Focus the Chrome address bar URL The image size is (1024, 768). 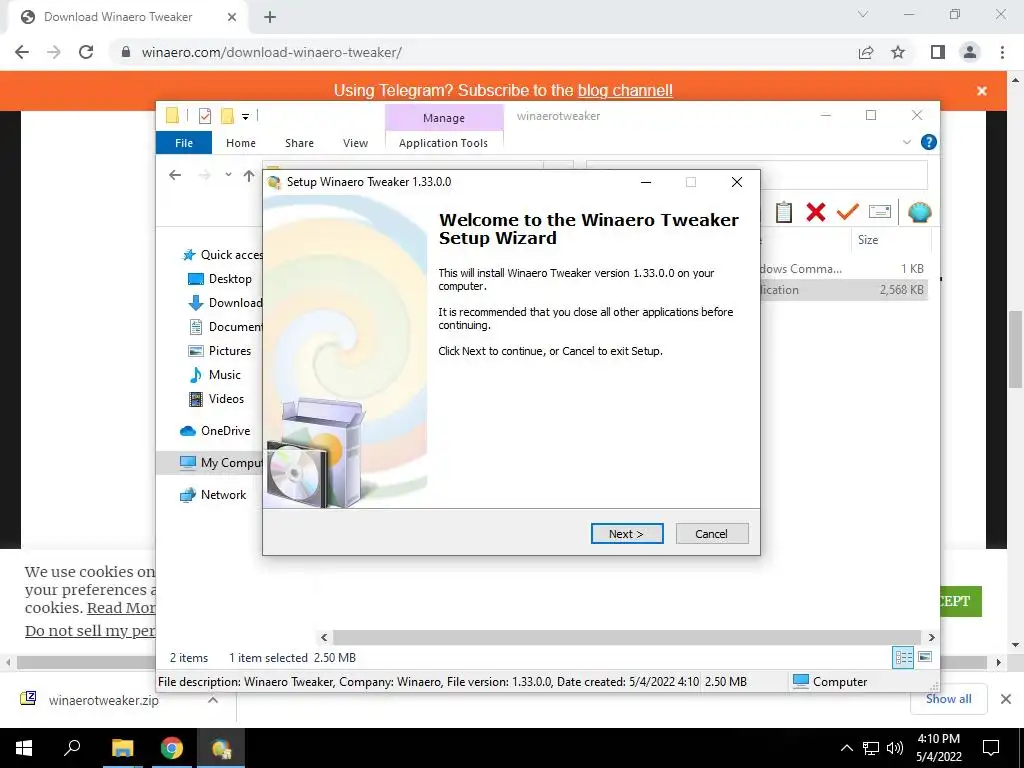coord(271,52)
